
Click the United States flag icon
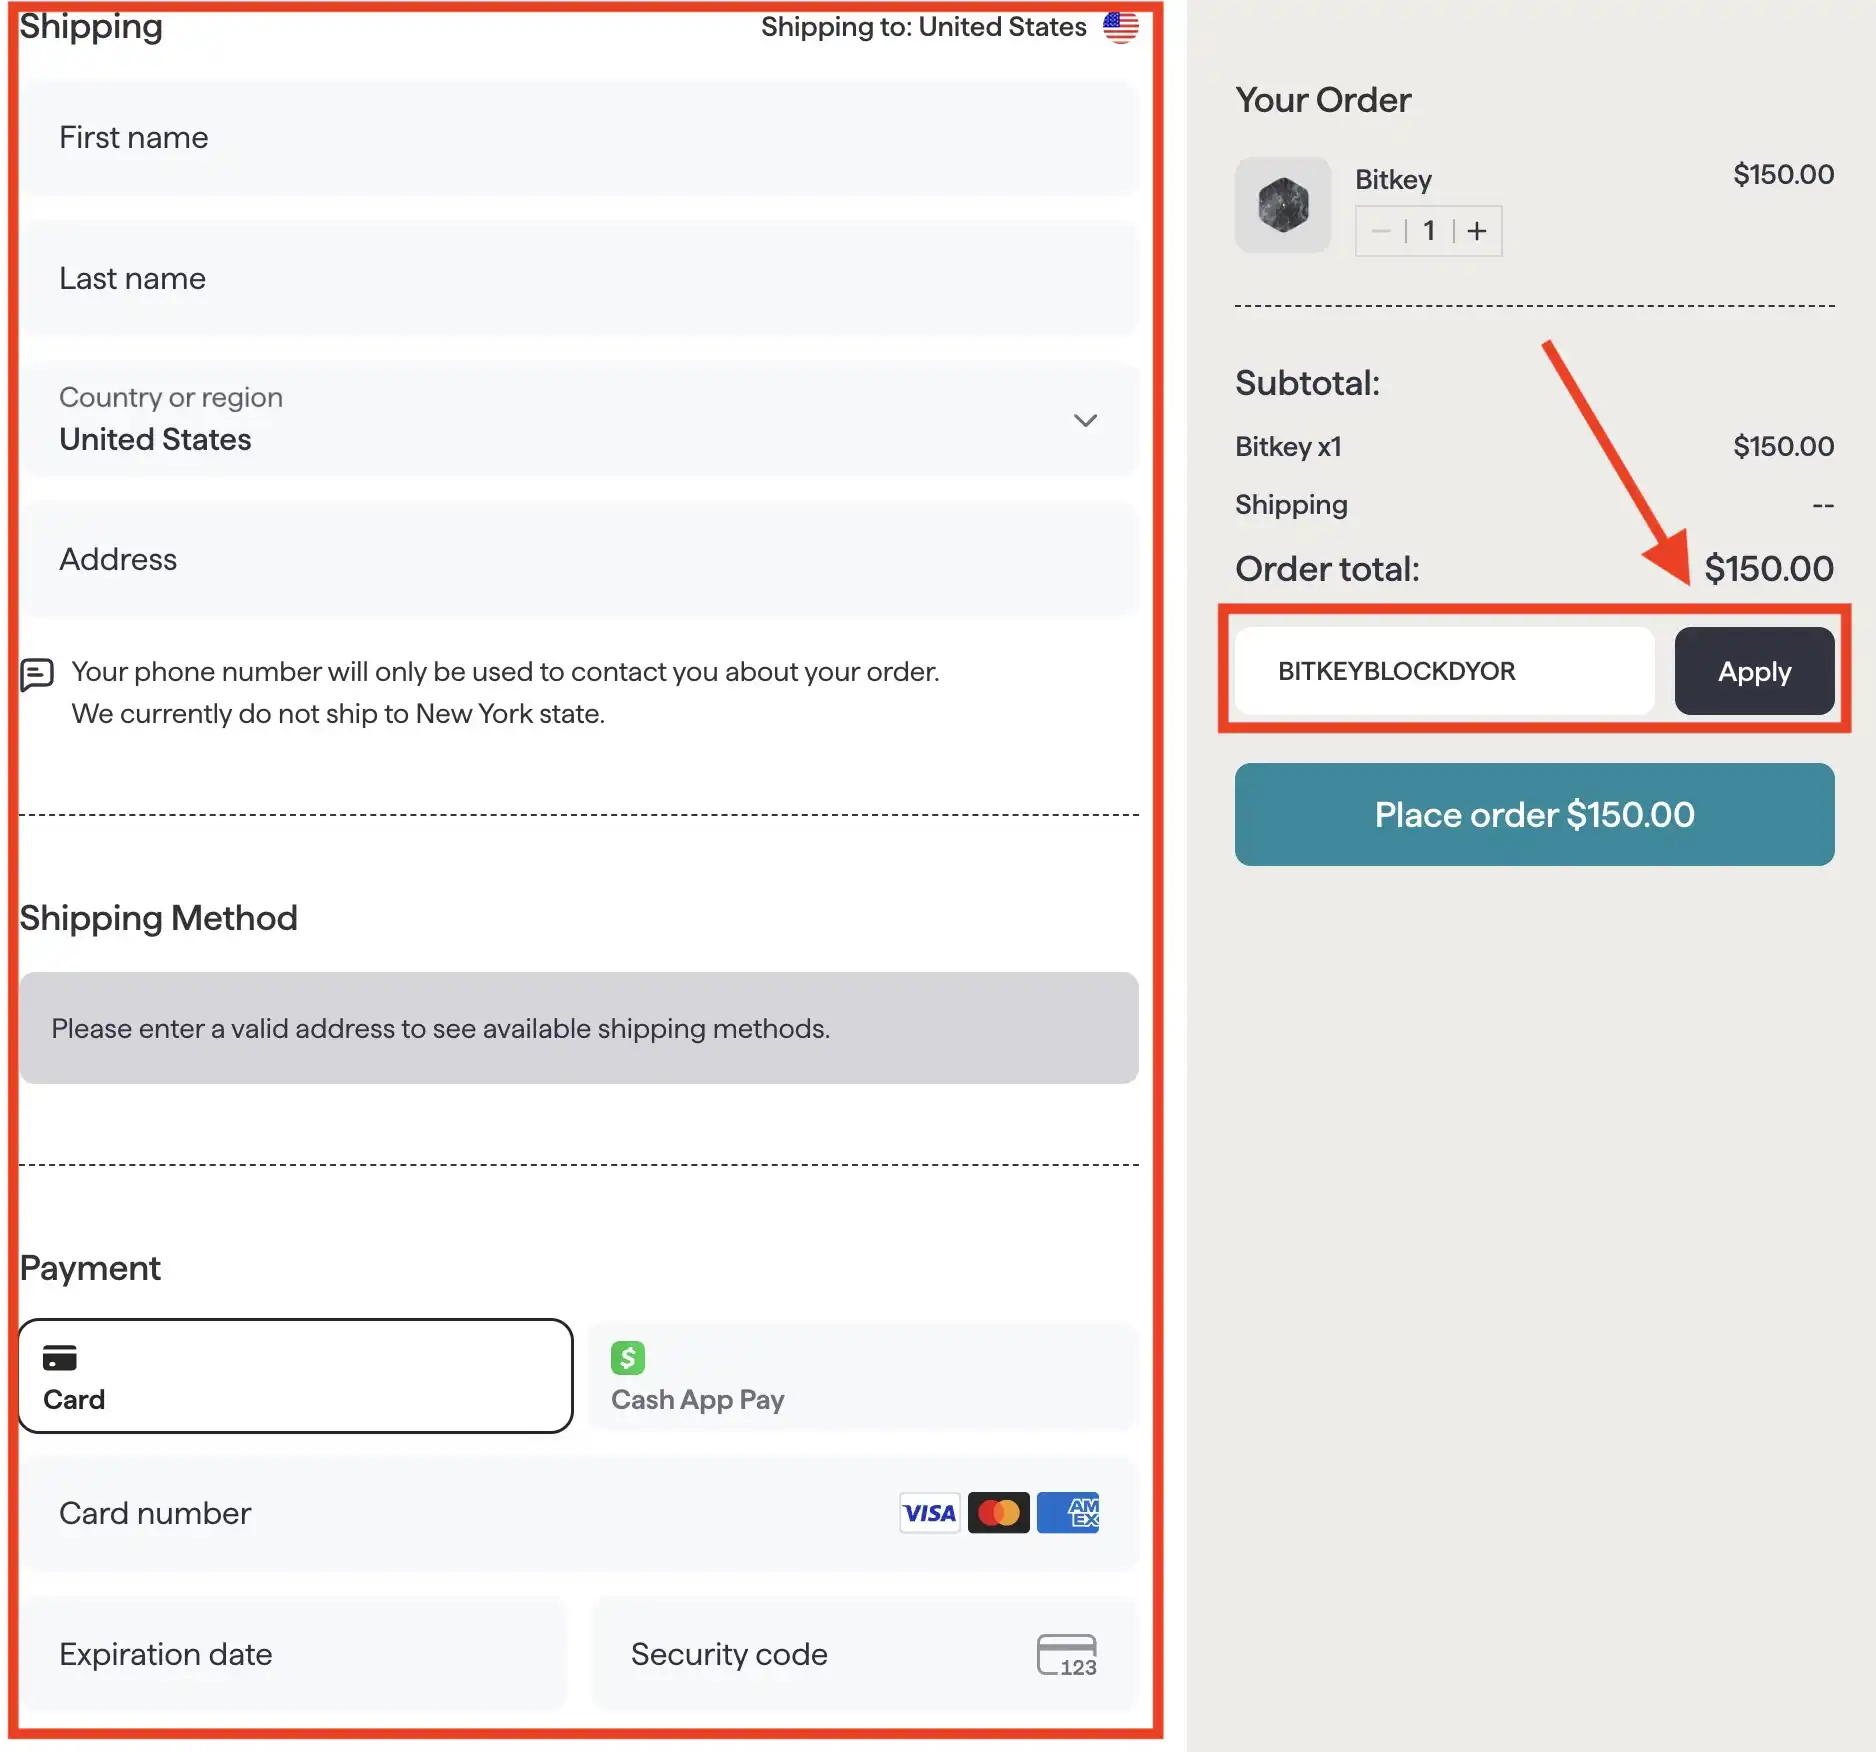[x=1120, y=27]
